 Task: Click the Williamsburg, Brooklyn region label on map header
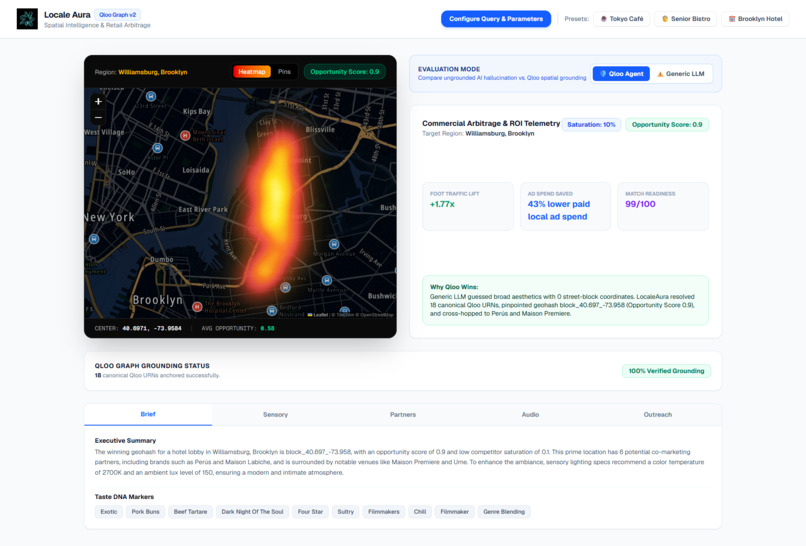[x=153, y=72]
